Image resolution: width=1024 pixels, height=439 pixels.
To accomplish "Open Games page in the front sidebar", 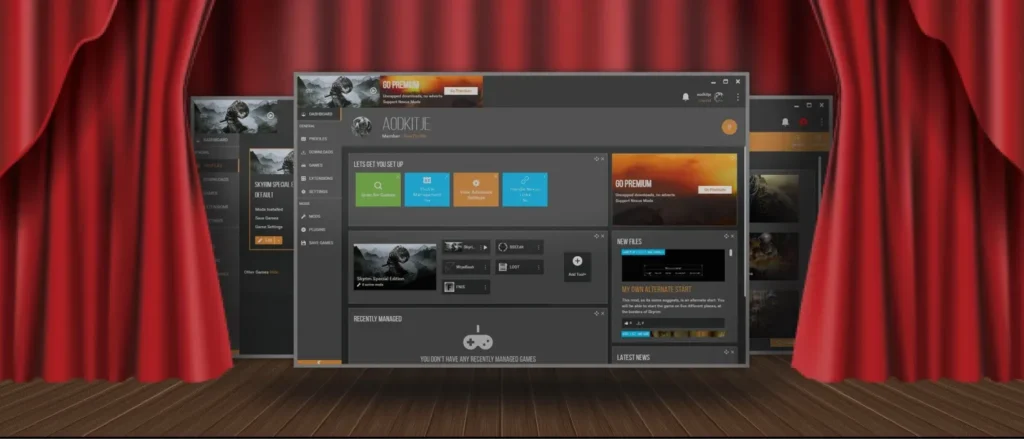I will tap(320, 165).
